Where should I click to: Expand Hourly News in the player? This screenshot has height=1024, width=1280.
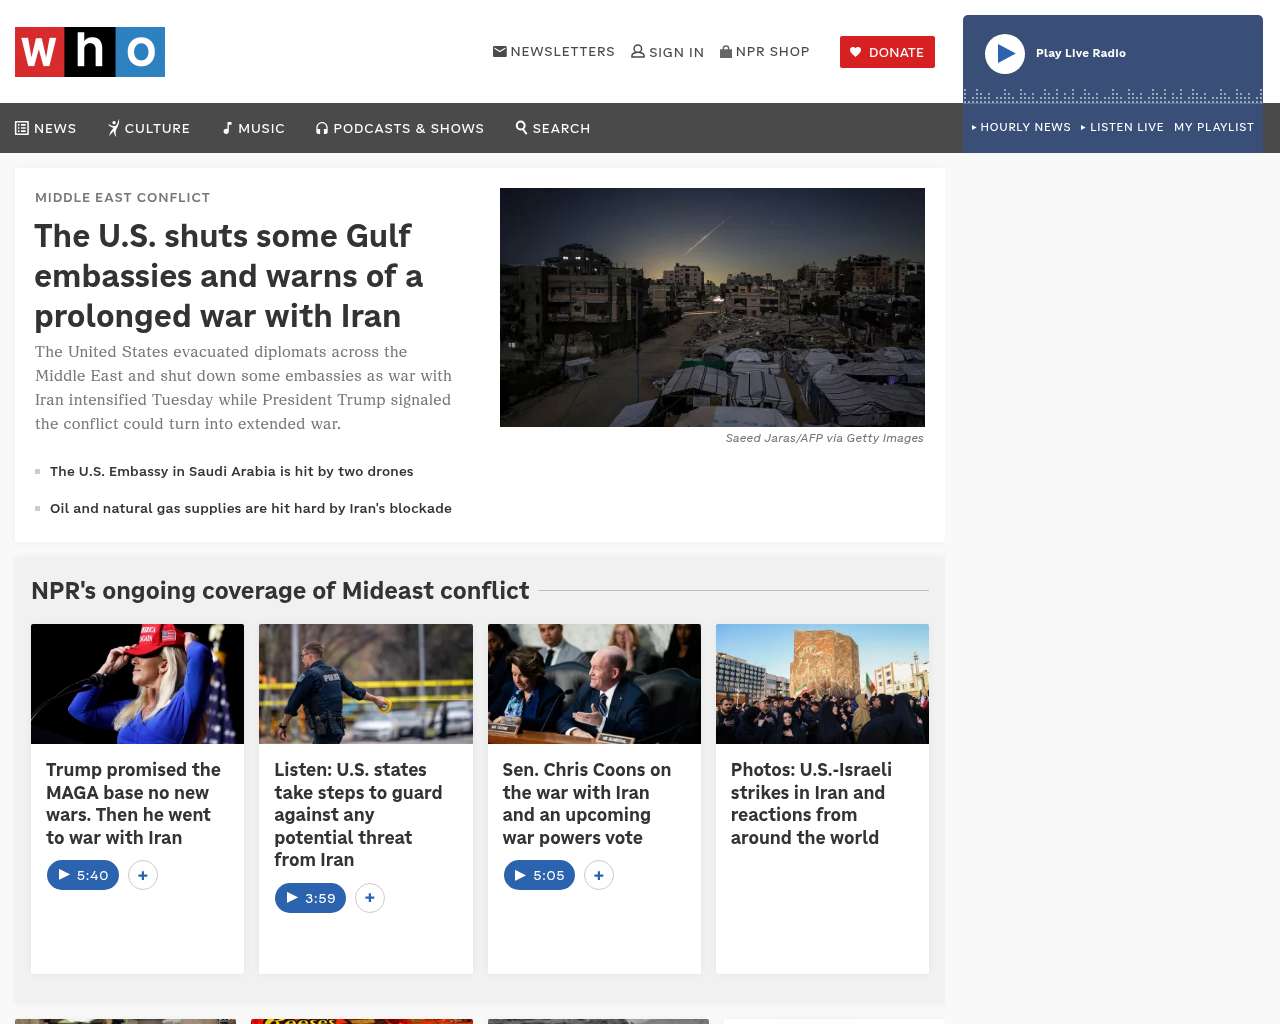click(x=1021, y=127)
